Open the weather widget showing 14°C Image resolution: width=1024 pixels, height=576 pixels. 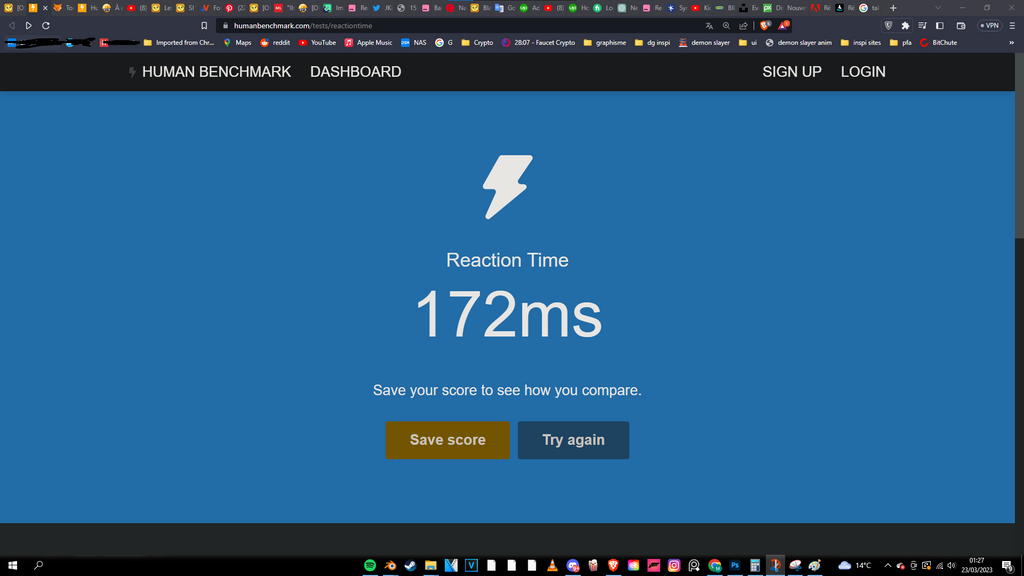855,566
